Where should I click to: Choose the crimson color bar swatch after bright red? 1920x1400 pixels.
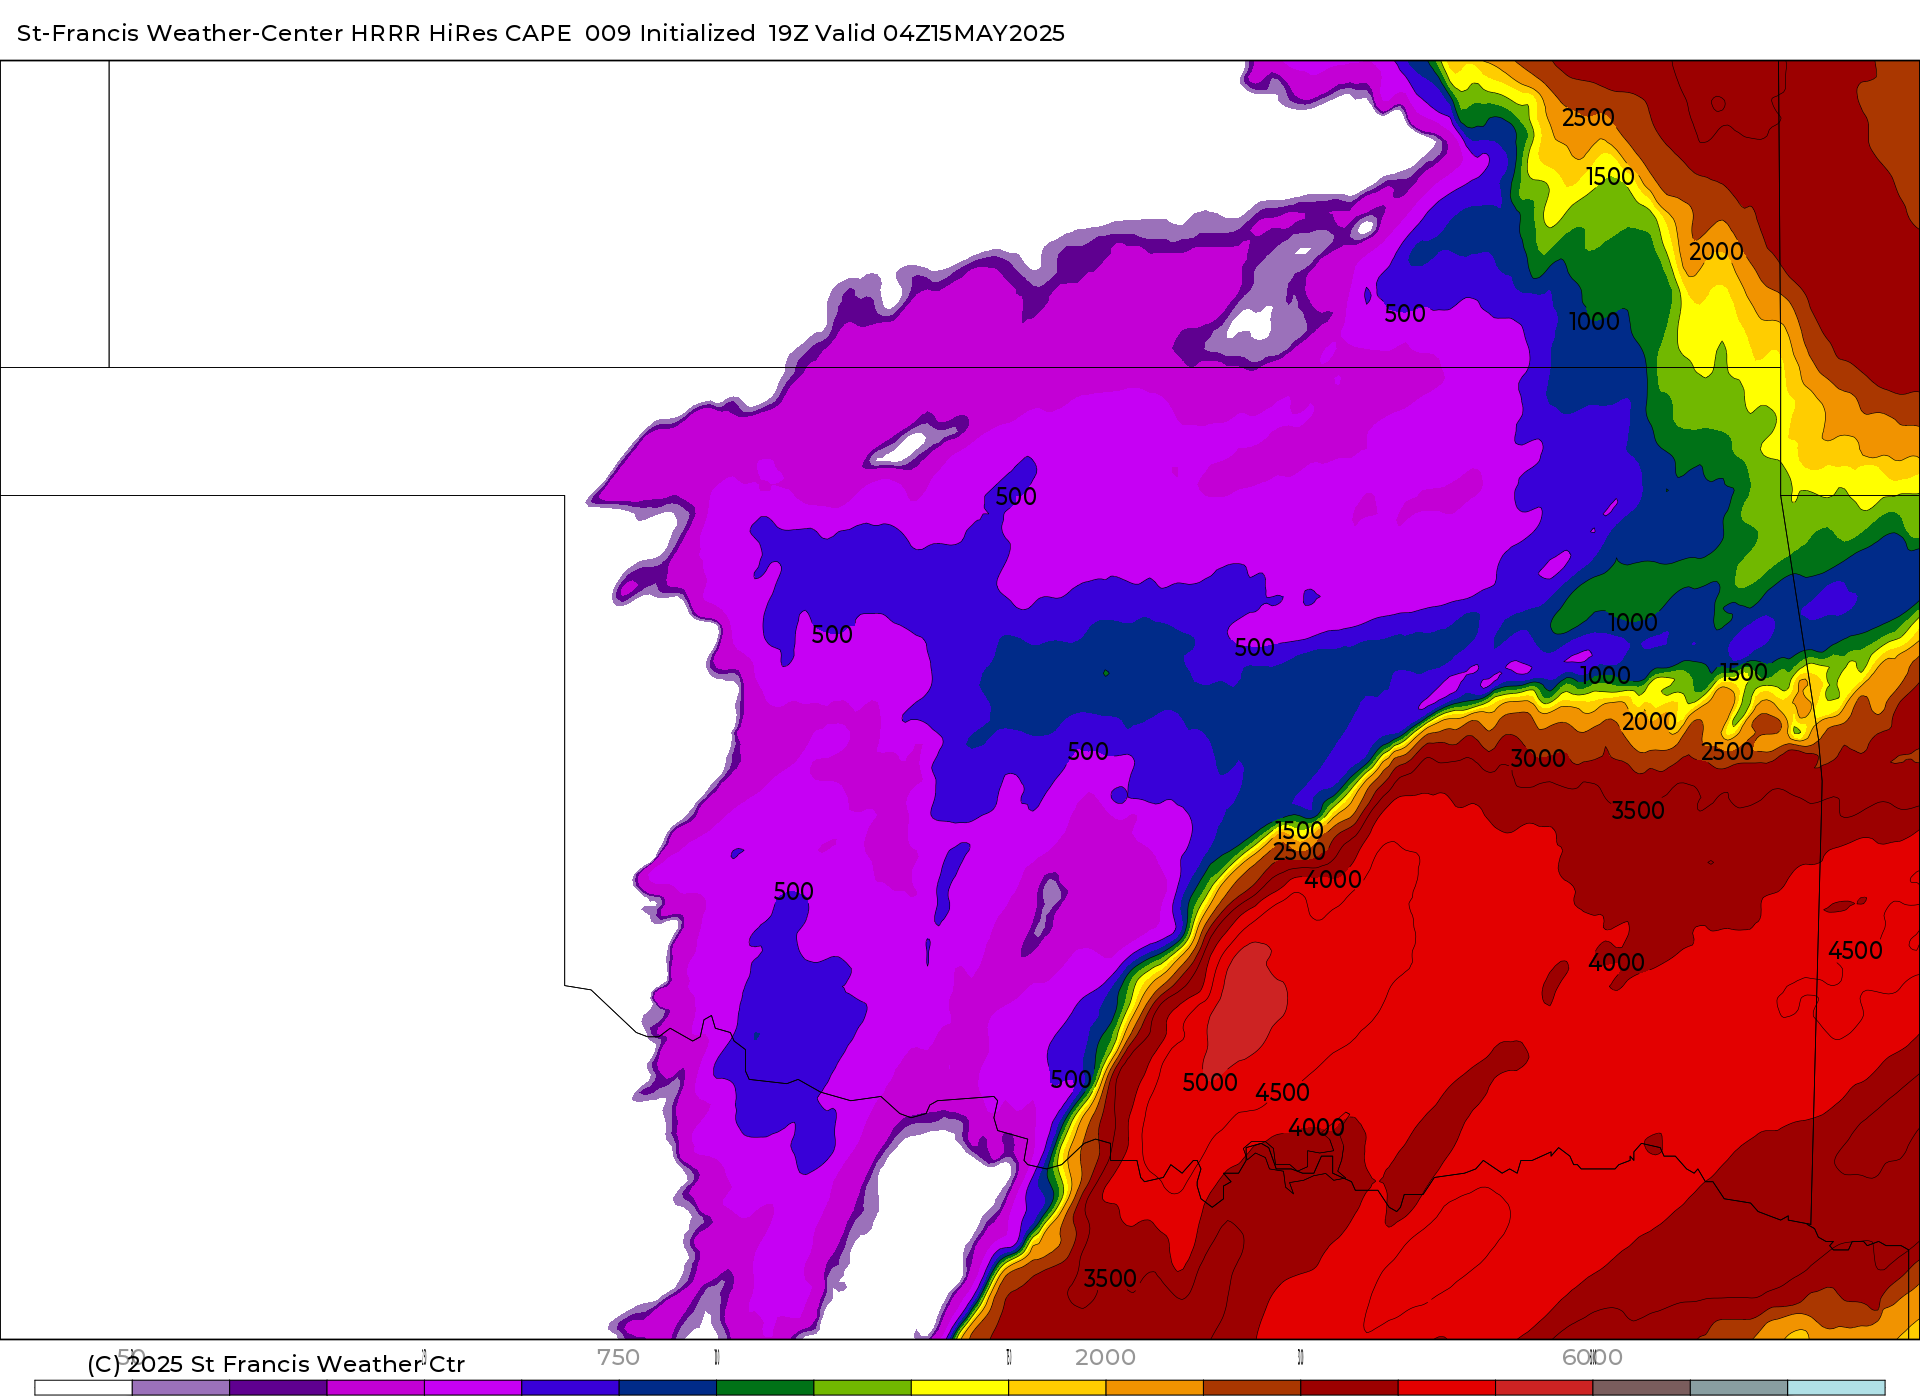(x=1544, y=1388)
